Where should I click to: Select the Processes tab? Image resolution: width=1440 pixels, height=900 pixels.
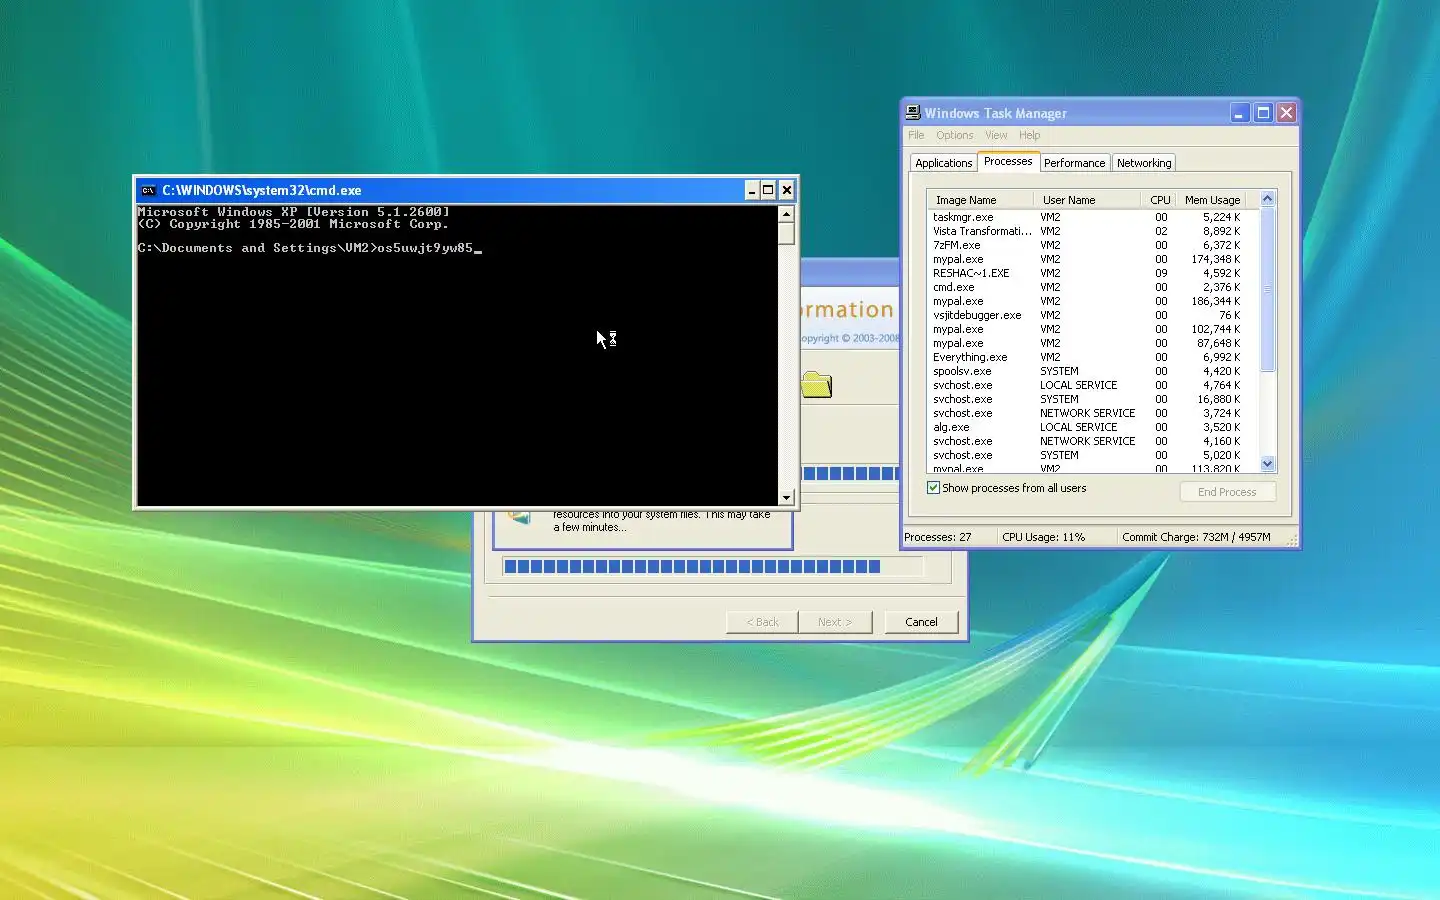click(x=1008, y=161)
